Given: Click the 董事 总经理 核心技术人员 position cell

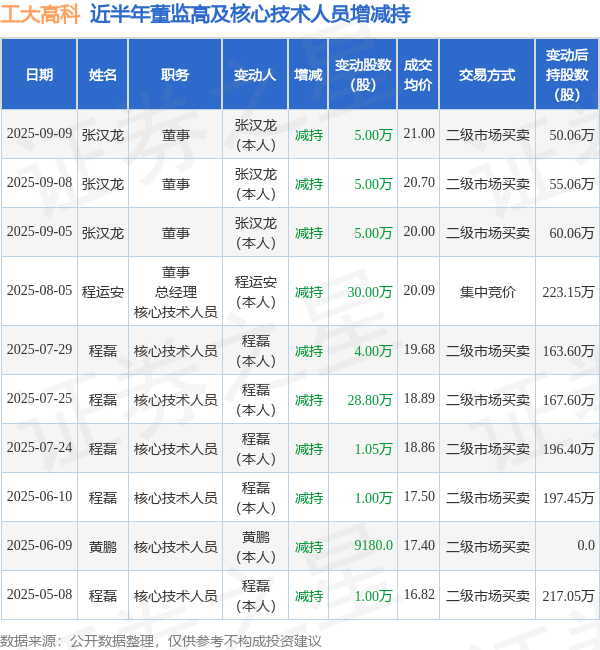Looking at the screenshot, I should (175, 292).
